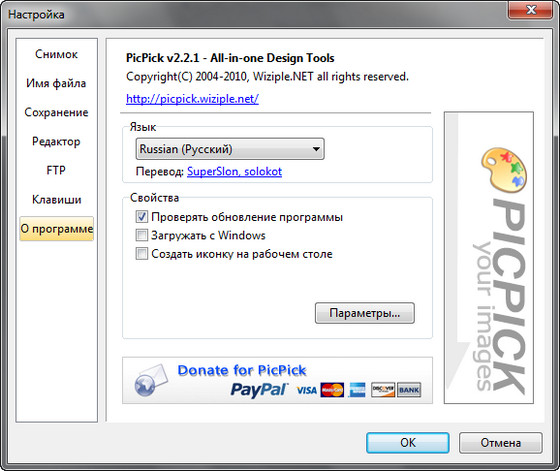This screenshot has width=560, height=471.
Task: Open the FTP settings tab
Action: point(56,170)
